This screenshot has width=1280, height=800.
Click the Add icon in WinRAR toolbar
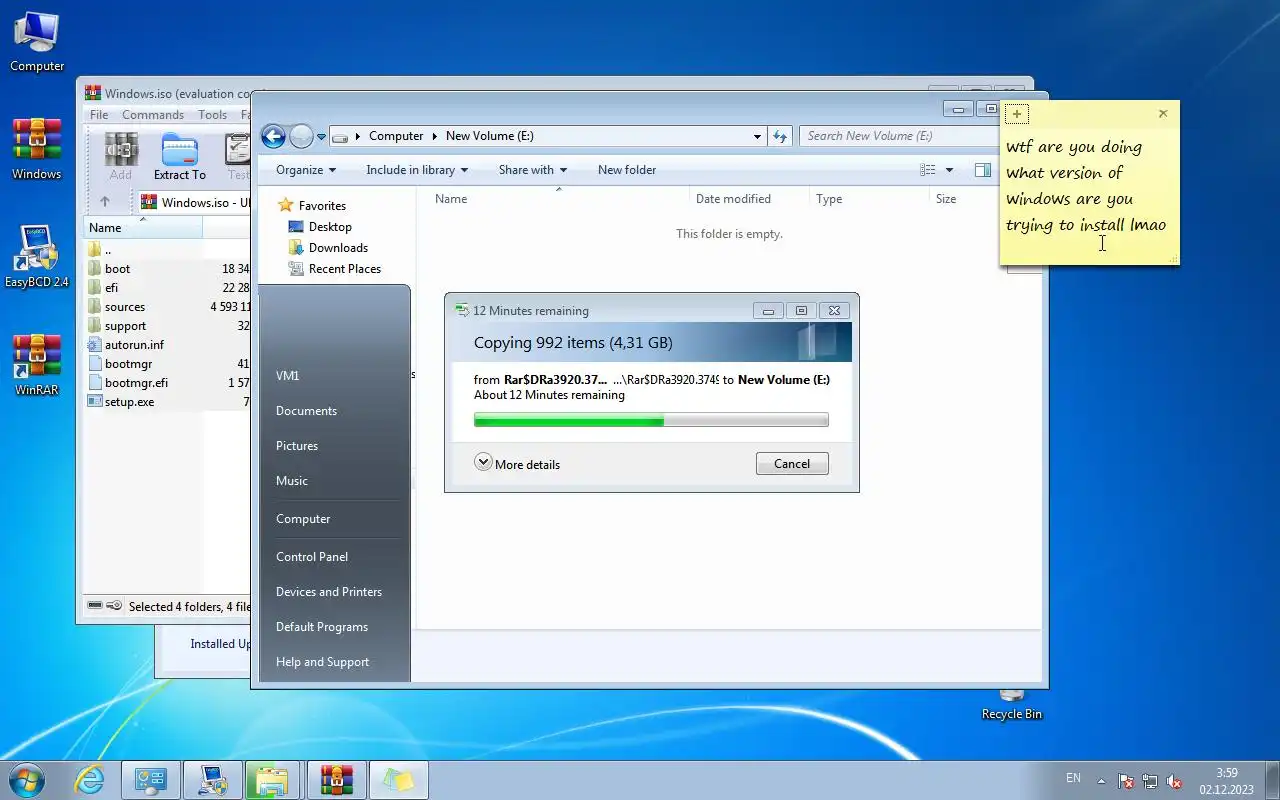tap(121, 156)
